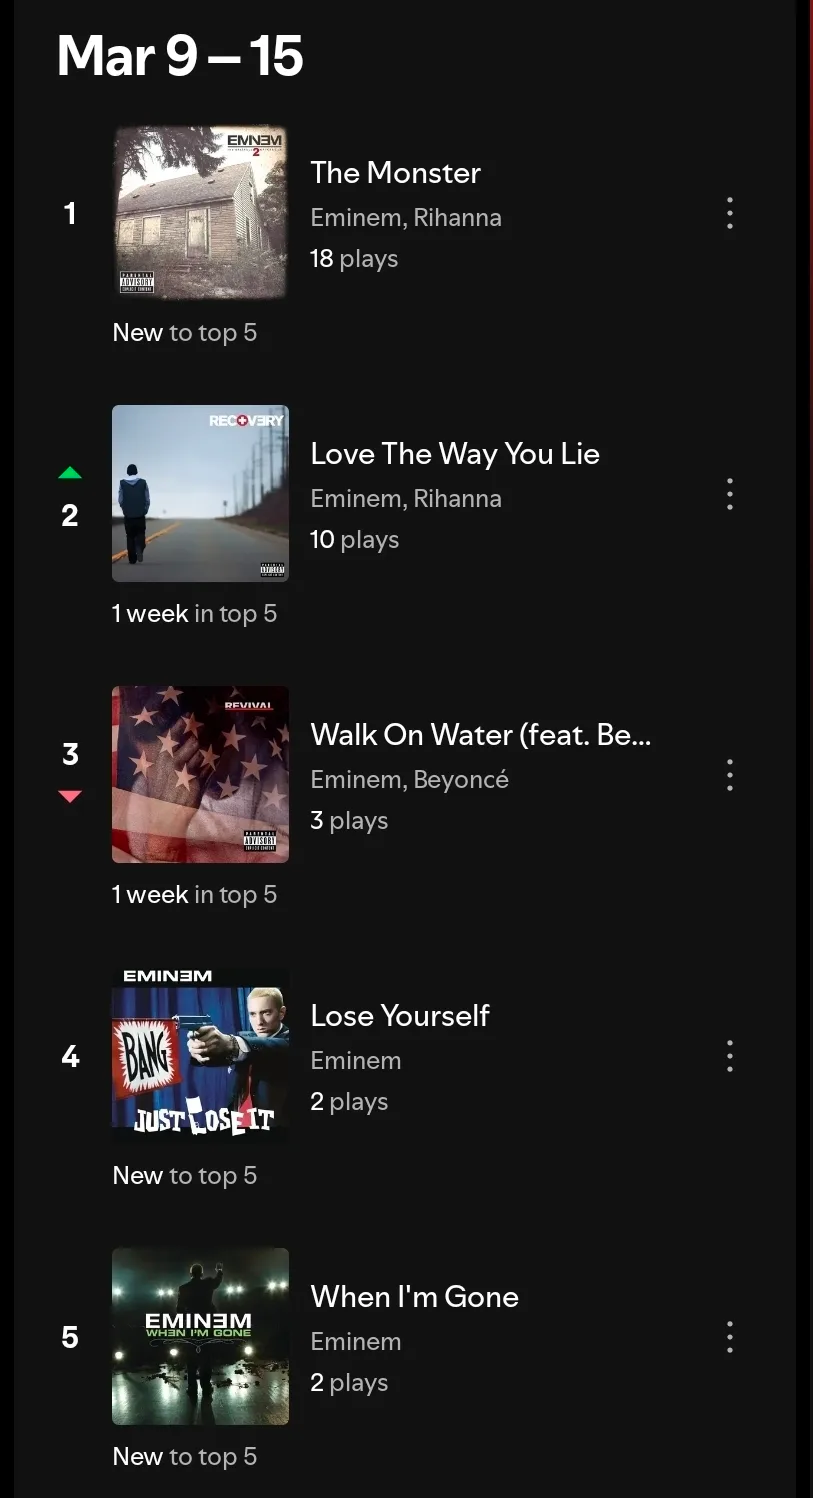The width and height of the screenshot is (813, 1498).
Task: Tap the Just Lose It cover art
Action: tap(200, 1055)
